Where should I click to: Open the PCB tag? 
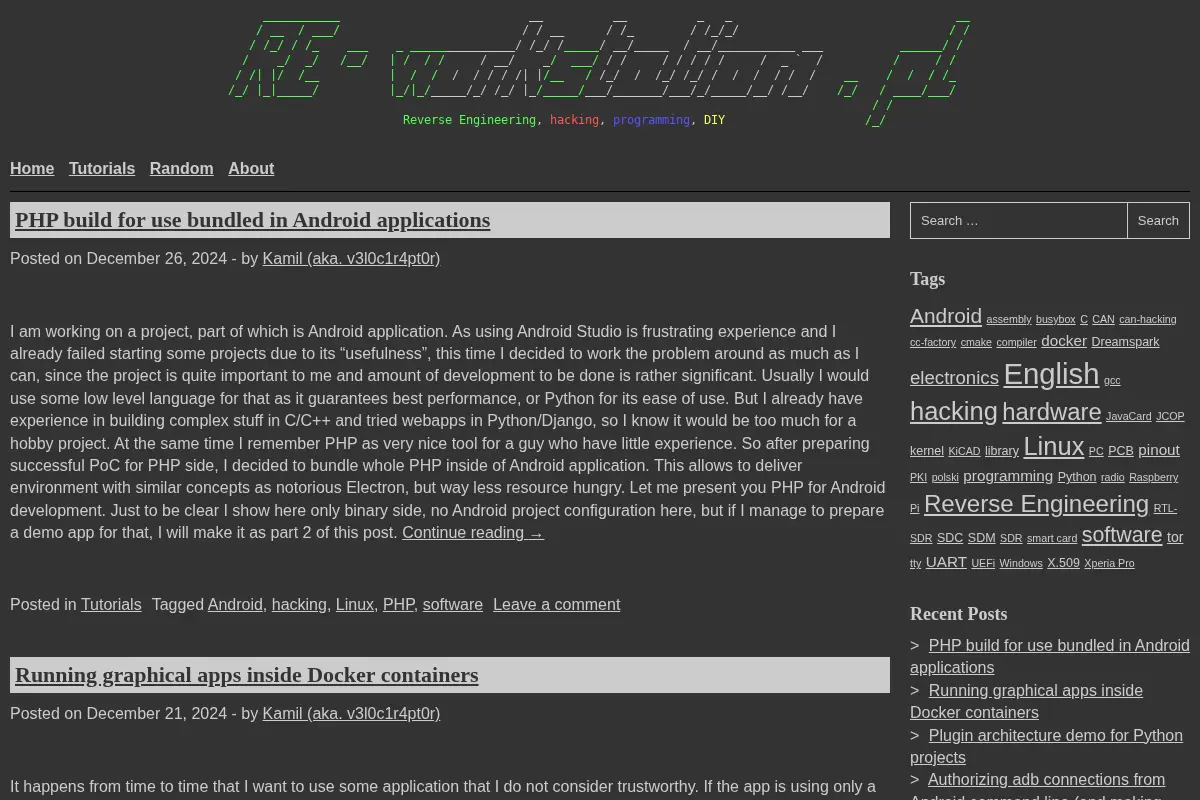pyautogui.click(x=1121, y=451)
